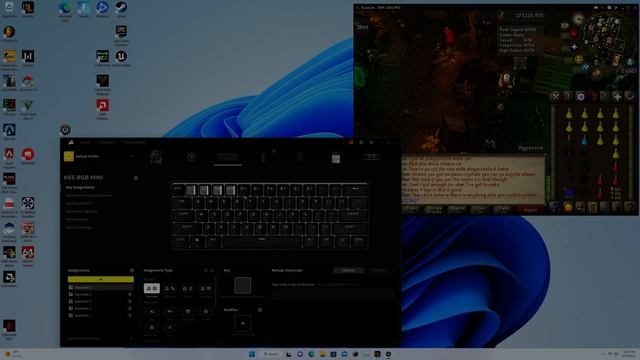
Task: Open the Home tab in iCUE
Action: [x=84, y=142]
